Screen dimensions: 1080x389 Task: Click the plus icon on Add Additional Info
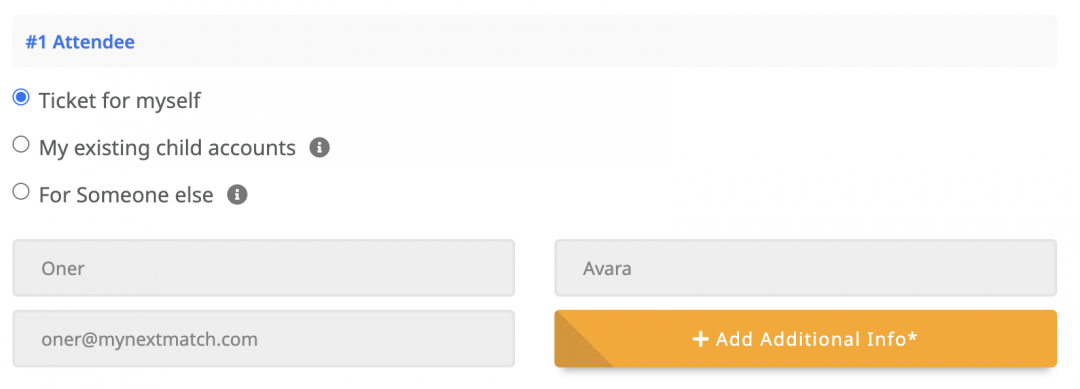click(x=700, y=339)
